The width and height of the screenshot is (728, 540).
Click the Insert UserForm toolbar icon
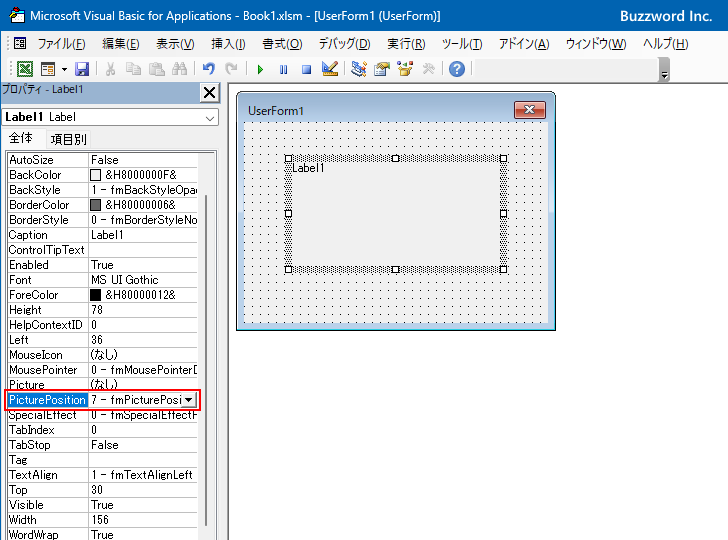pyautogui.click(x=48, y=69)
